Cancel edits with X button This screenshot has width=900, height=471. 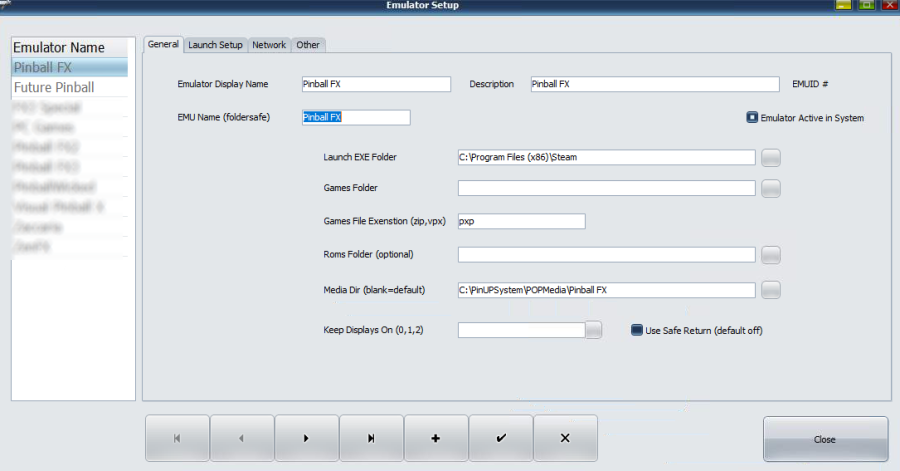565,439
